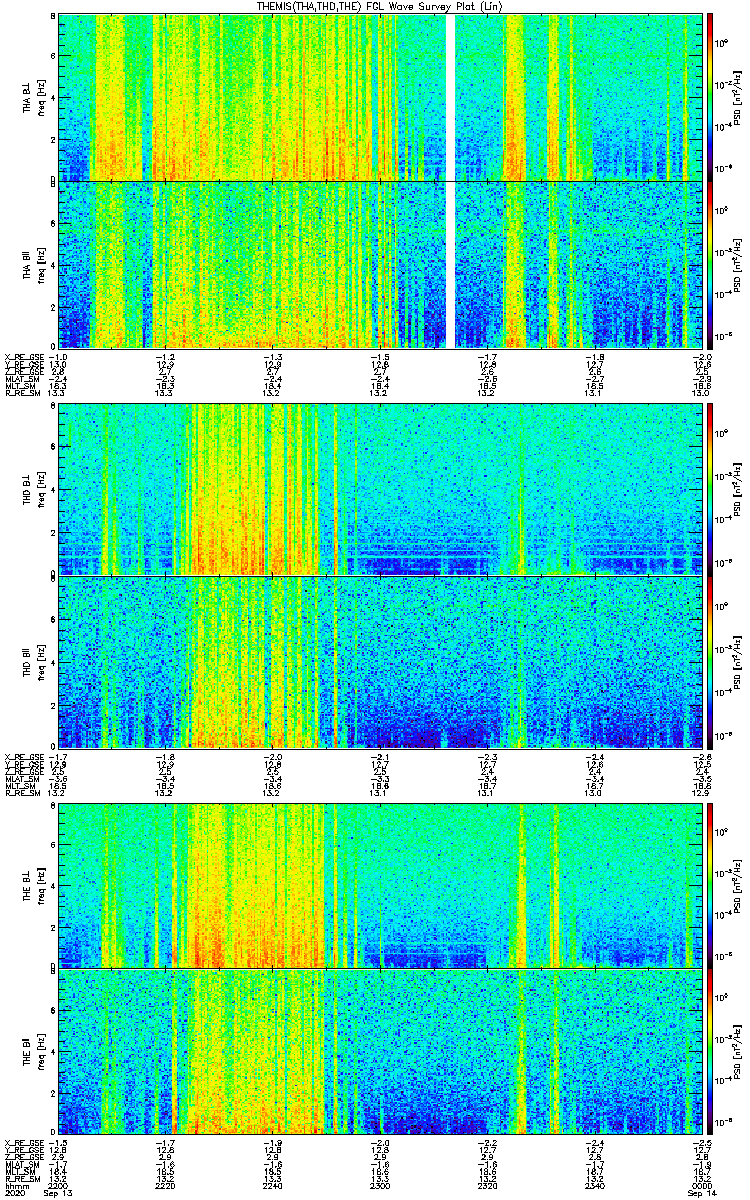Click the PSD [nT²/Hz] label beside THE B-perpendicular colorbar
The height and width of the screenshot is (1200, 750).
737,884
